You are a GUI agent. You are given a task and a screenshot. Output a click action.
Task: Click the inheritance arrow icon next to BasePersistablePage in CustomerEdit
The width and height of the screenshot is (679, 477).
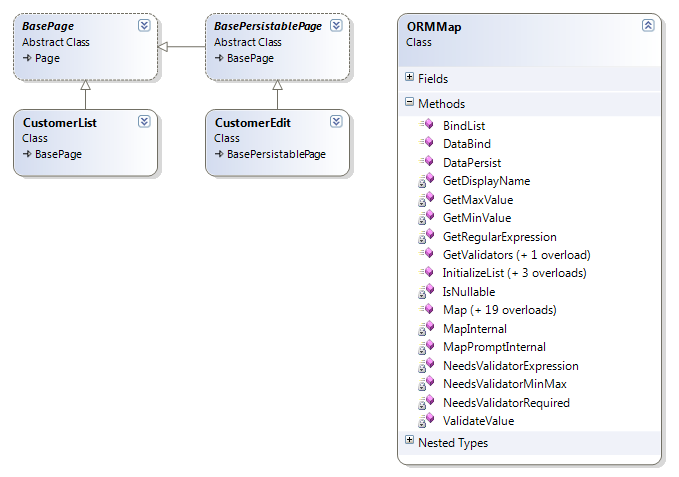coord(219,154)
